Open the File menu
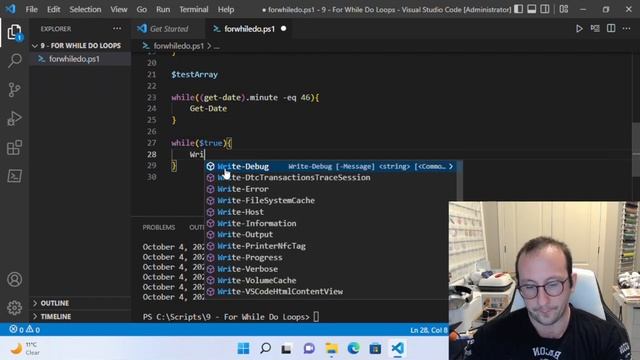The height and width of the screenshot is (360, 640). [x=31, y=9]
